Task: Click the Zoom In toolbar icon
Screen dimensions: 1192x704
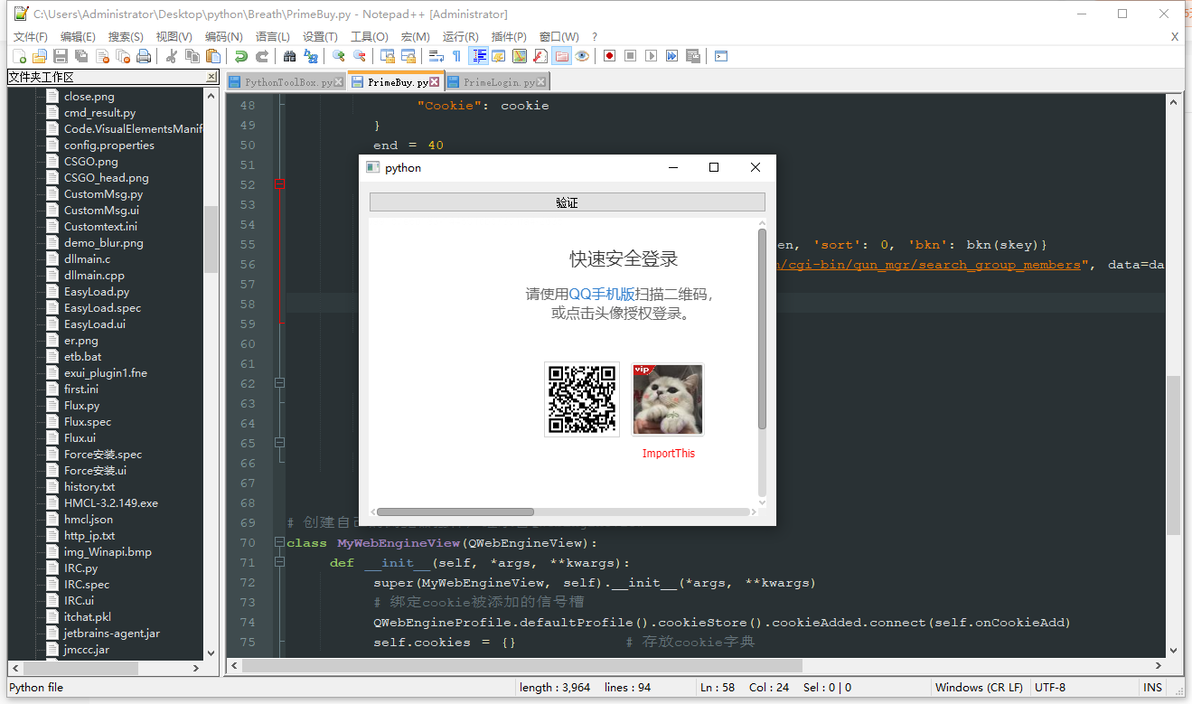Action: click(338, 56)
